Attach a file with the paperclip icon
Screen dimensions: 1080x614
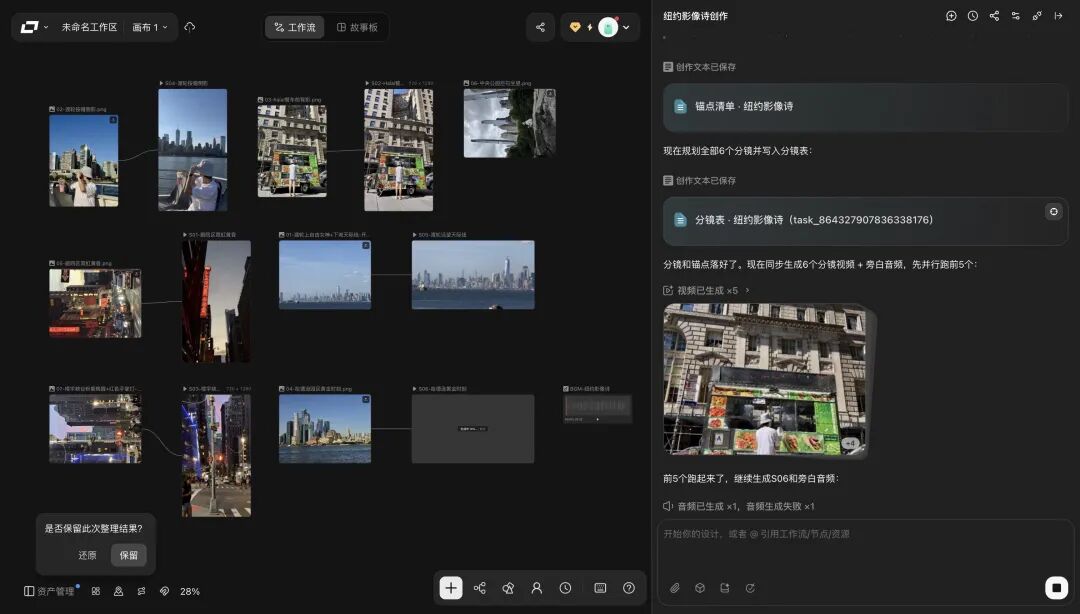tap(675, 588)
